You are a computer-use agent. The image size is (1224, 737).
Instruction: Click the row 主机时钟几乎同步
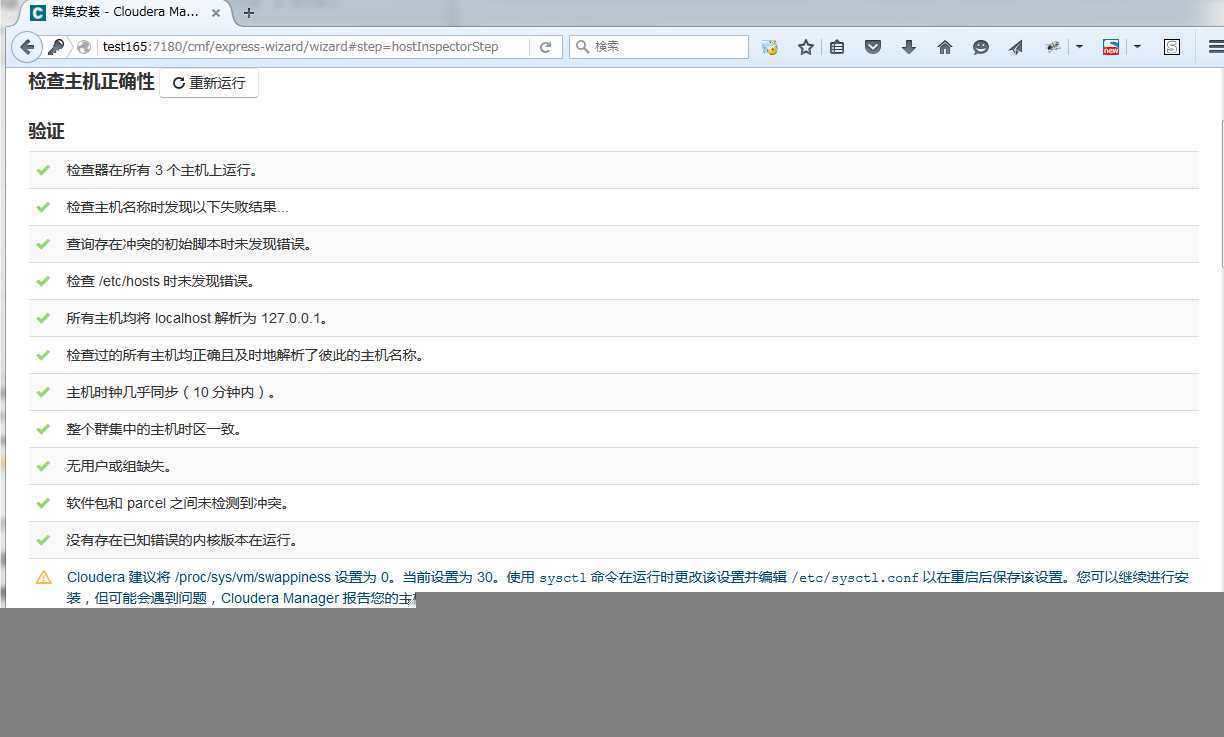tap(613, 392)
